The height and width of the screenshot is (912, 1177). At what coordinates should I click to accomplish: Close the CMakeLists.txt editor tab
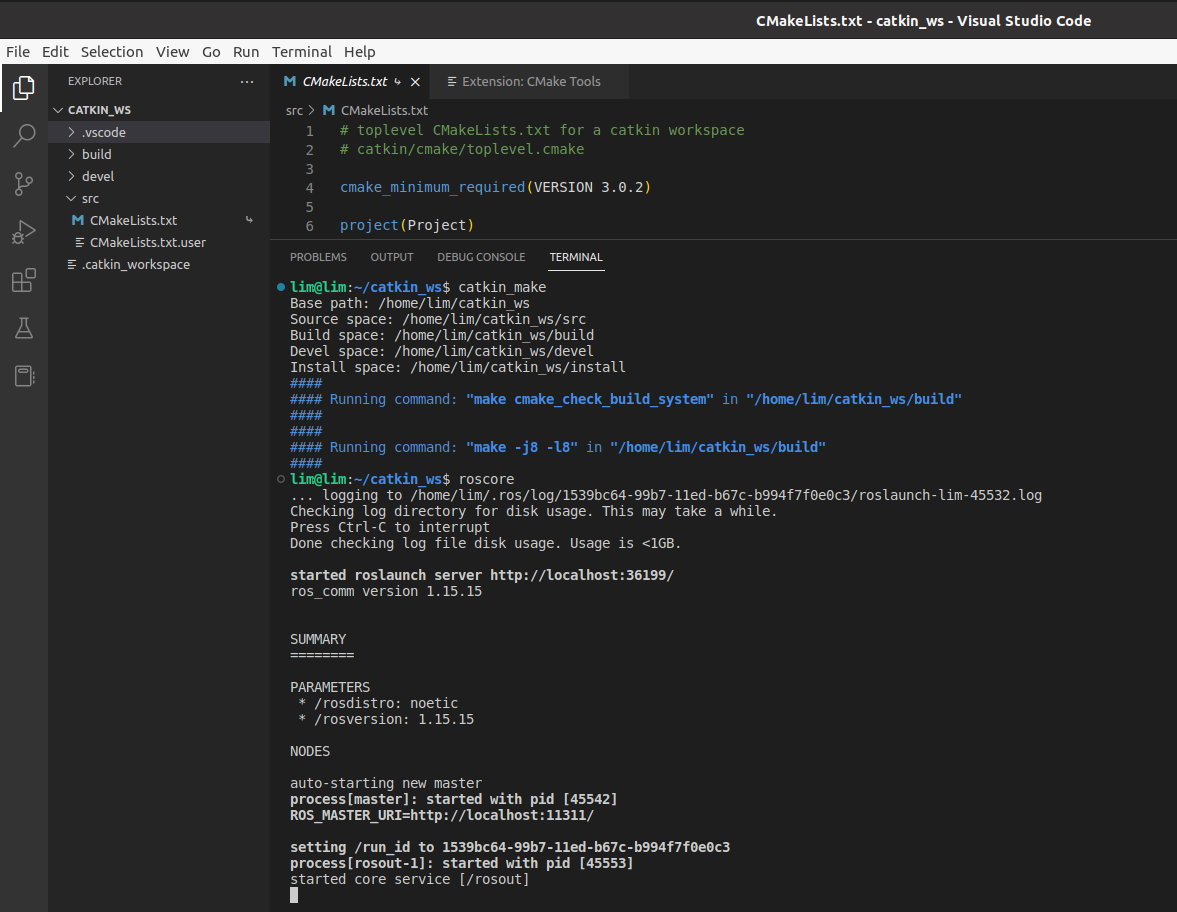tap(415, 82)
